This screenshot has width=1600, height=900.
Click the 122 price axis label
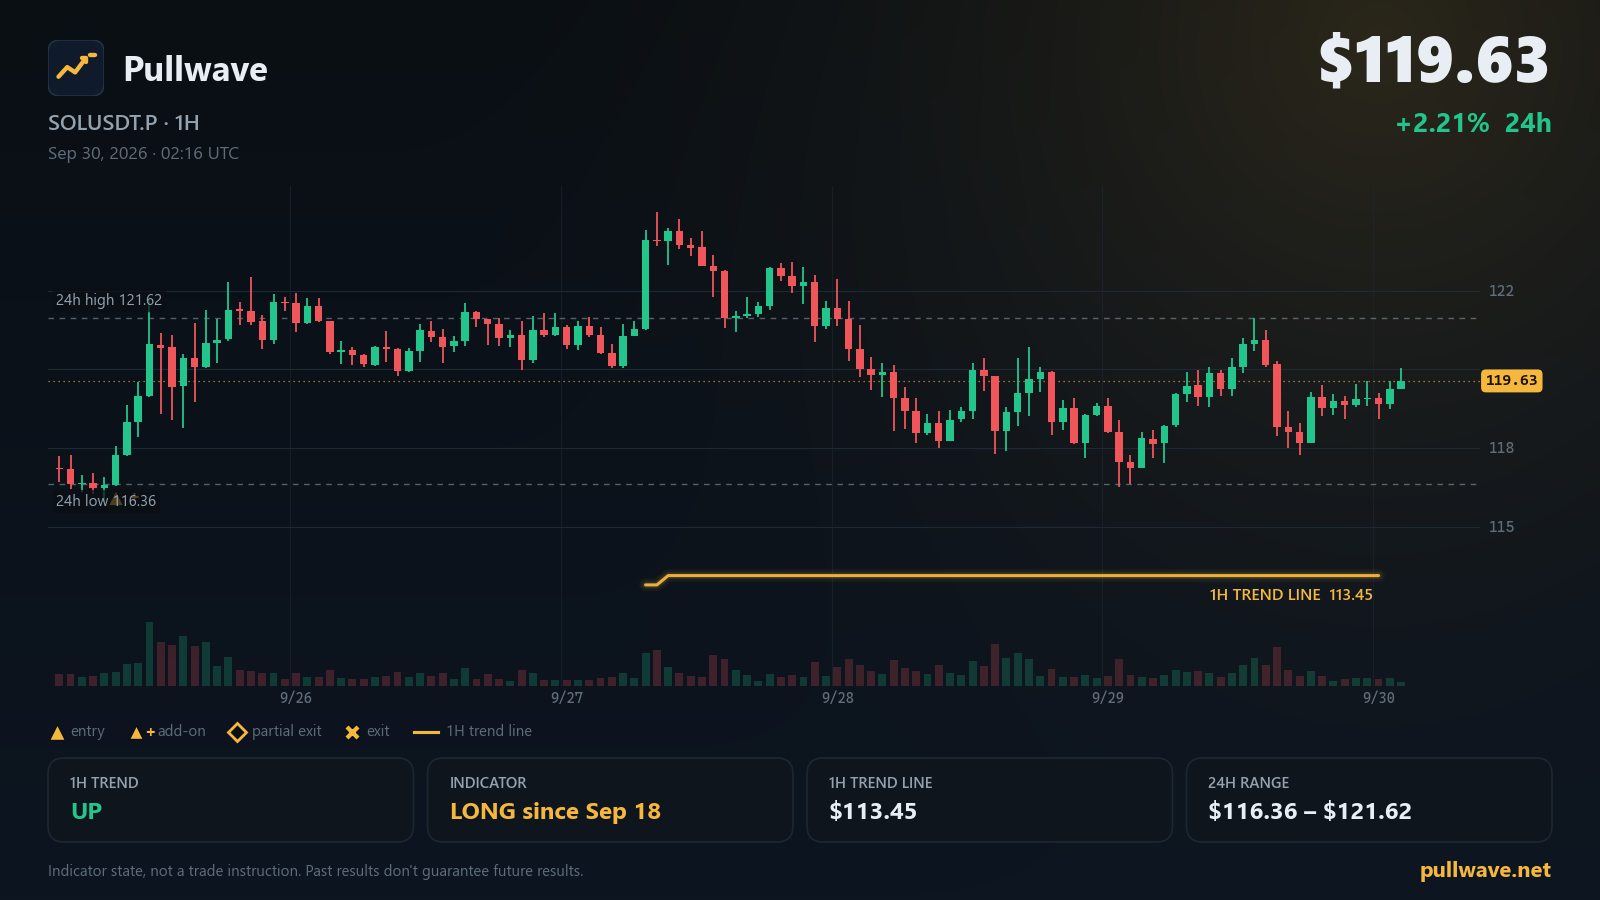coord(1501,291)
